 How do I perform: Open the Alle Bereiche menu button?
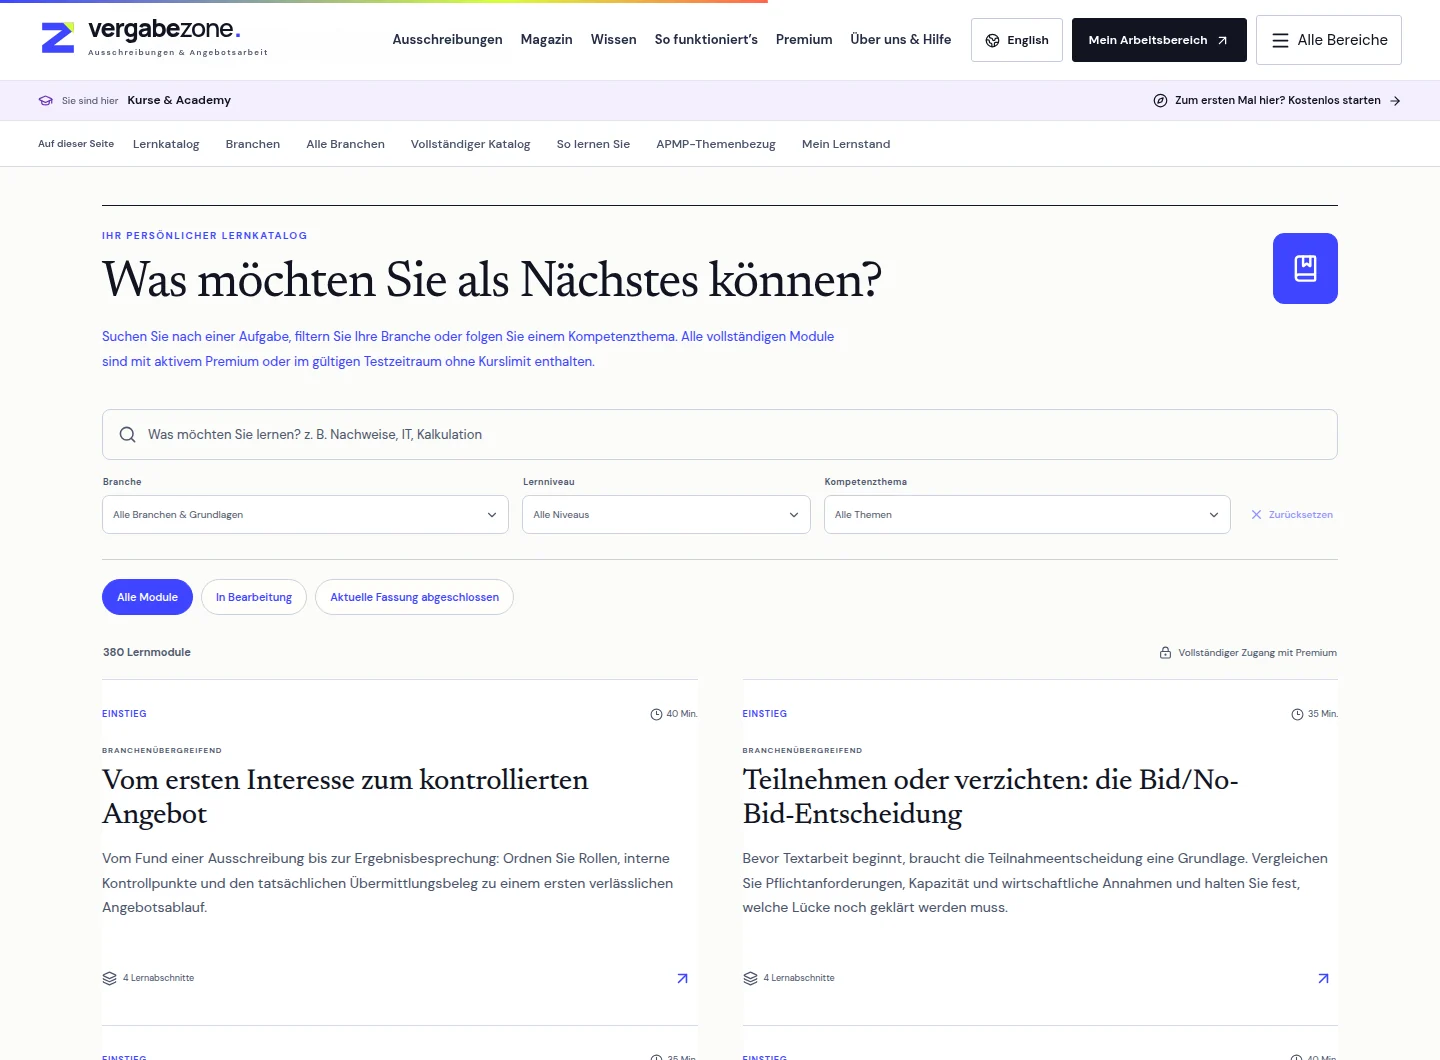click(1329, 40)
